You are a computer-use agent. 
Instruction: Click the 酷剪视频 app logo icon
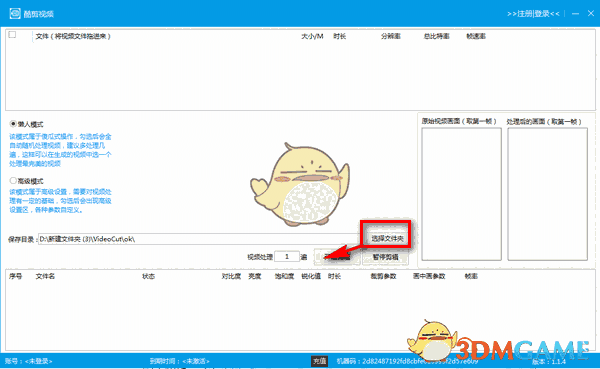click(15, 13)
